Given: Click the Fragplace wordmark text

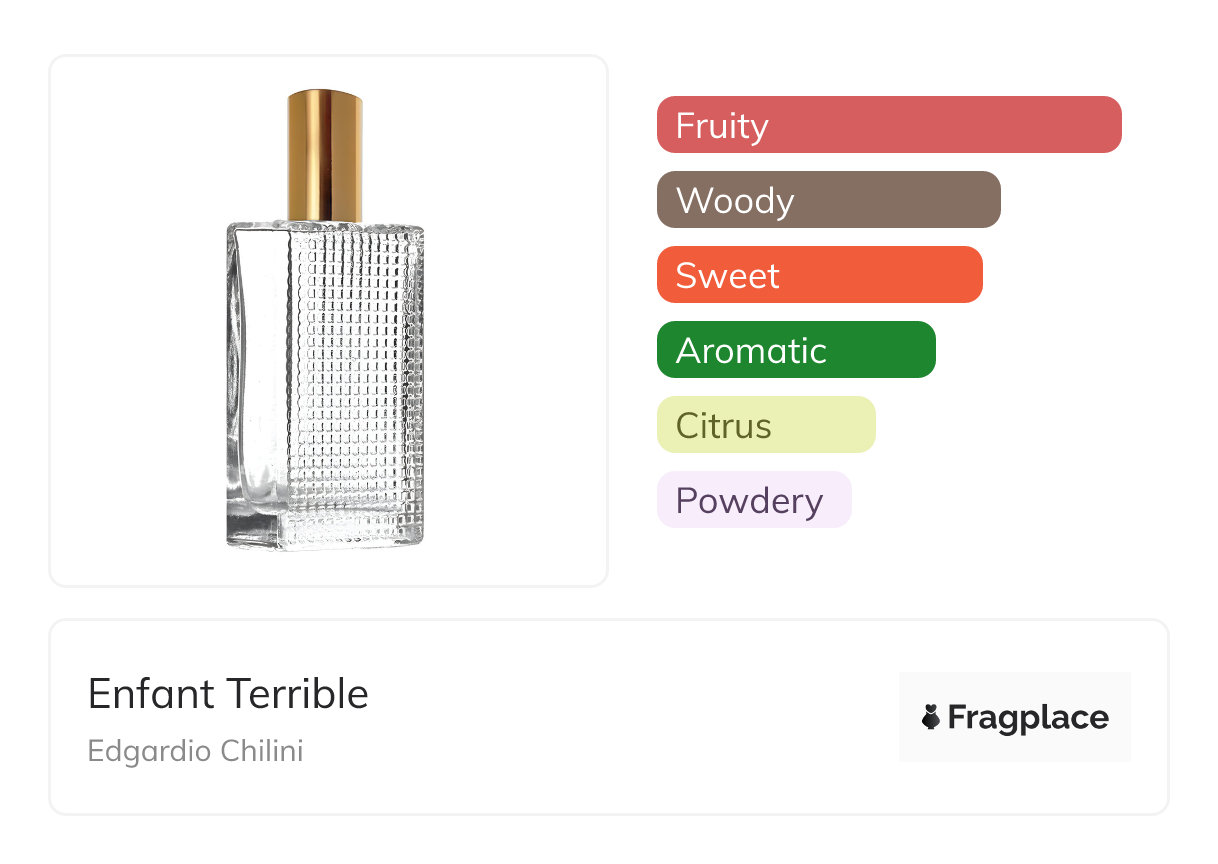Looking at the screenshot, I should [1028, 717].
